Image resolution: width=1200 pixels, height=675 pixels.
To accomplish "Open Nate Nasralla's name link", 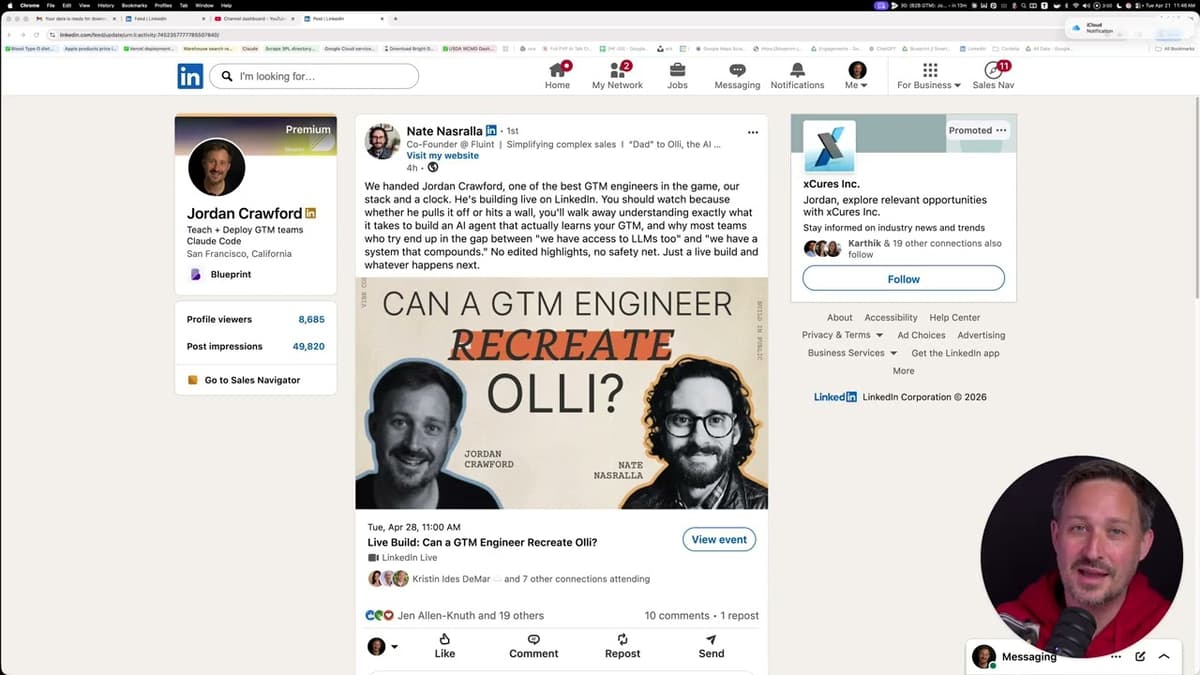I will point(444,131).
